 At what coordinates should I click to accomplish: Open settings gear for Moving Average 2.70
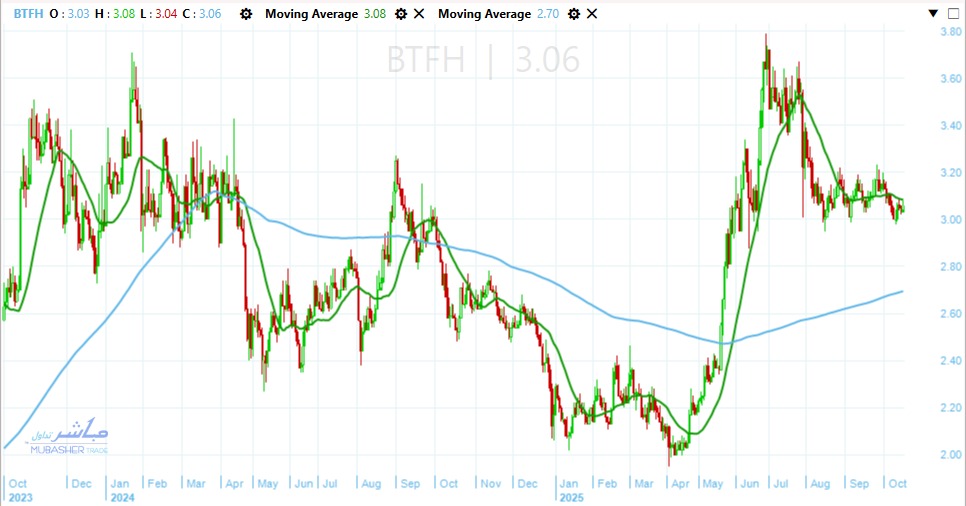click(x=574, y=14)
